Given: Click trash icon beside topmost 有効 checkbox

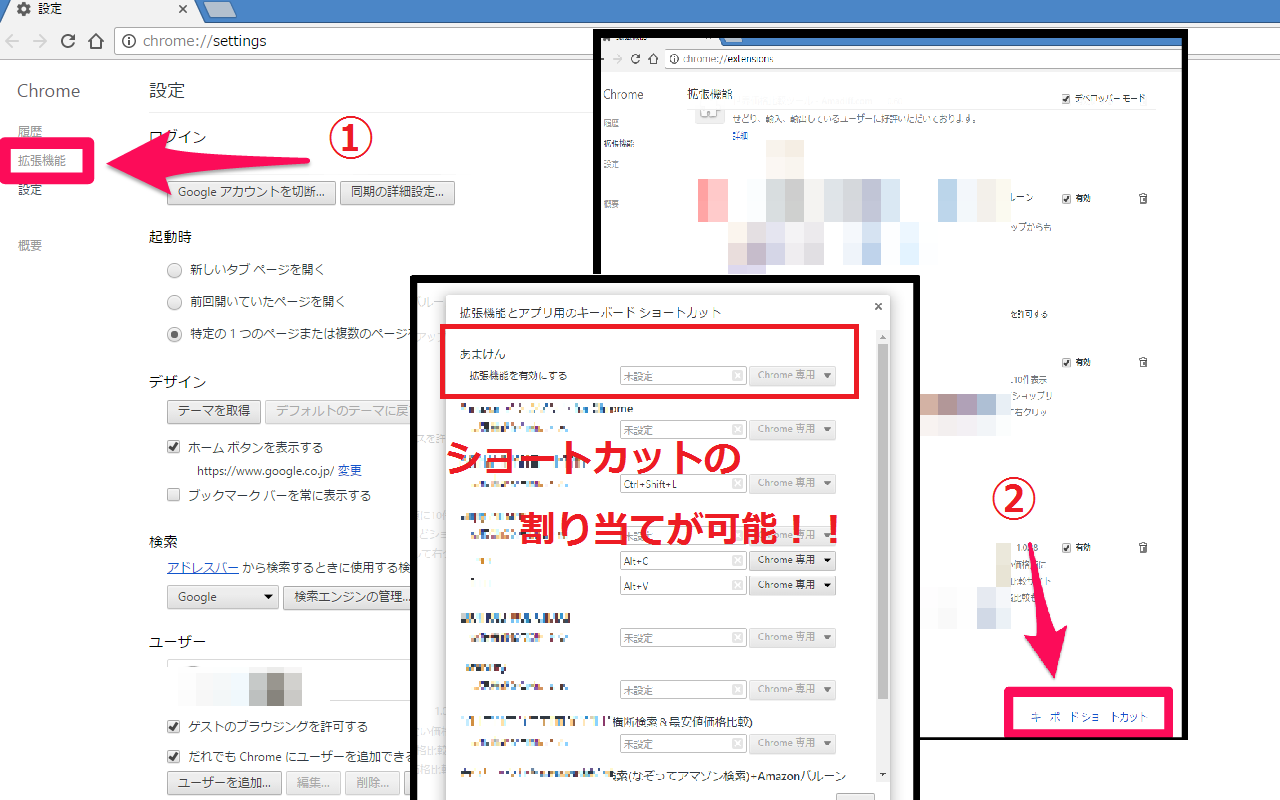Looking at the screenshot, I should [x=1143, y=198].
